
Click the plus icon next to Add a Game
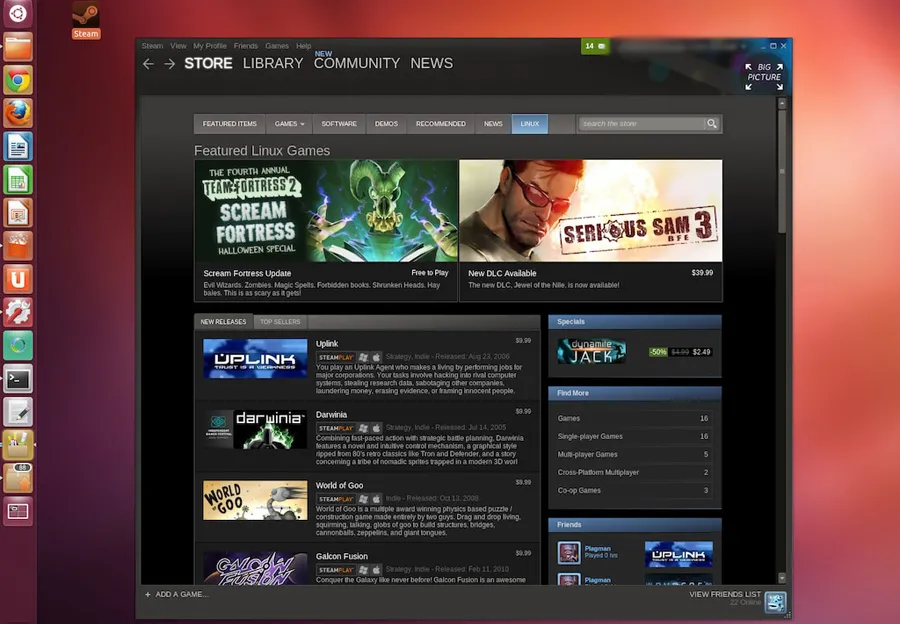point(148,594)
